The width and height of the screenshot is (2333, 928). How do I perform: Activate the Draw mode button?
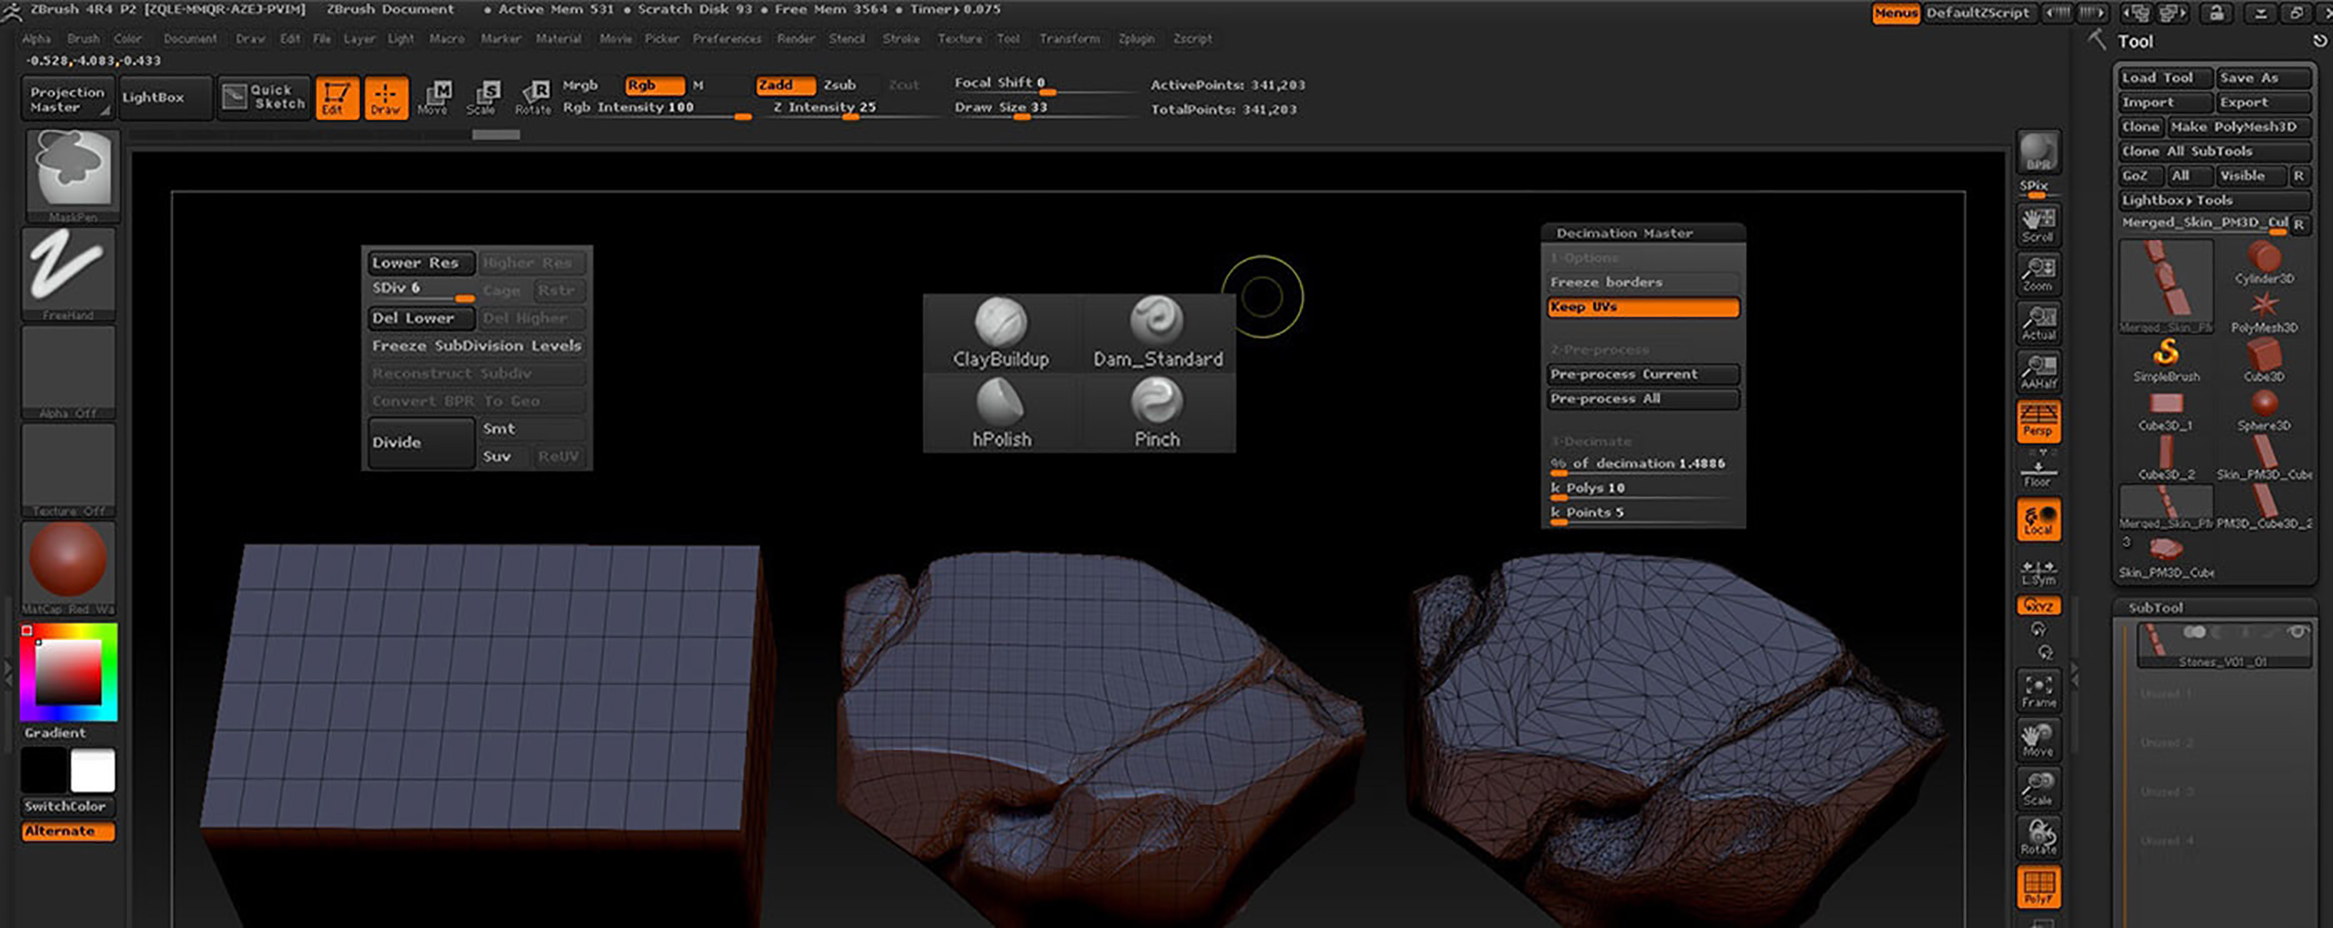386,98
